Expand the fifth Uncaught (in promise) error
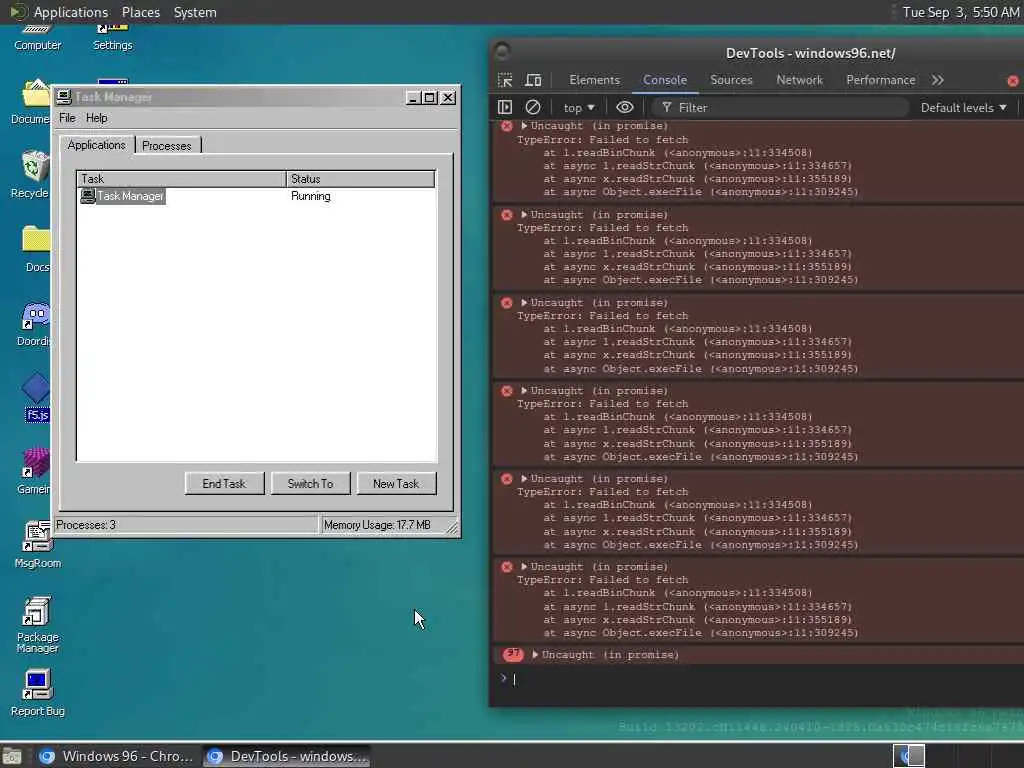 click(524, 479)
